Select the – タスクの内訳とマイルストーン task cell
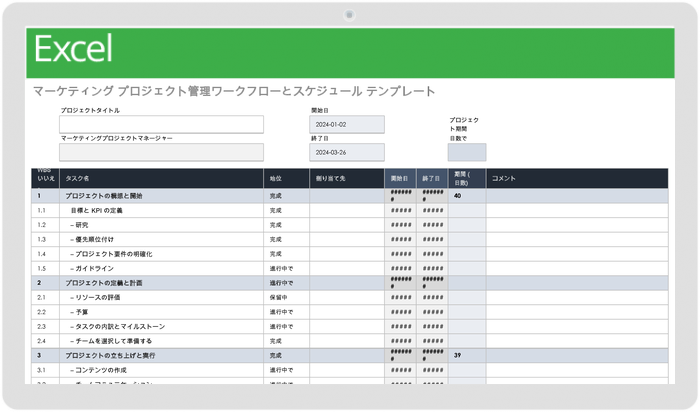This screenshot has width=700, height=412. (161, 326)
